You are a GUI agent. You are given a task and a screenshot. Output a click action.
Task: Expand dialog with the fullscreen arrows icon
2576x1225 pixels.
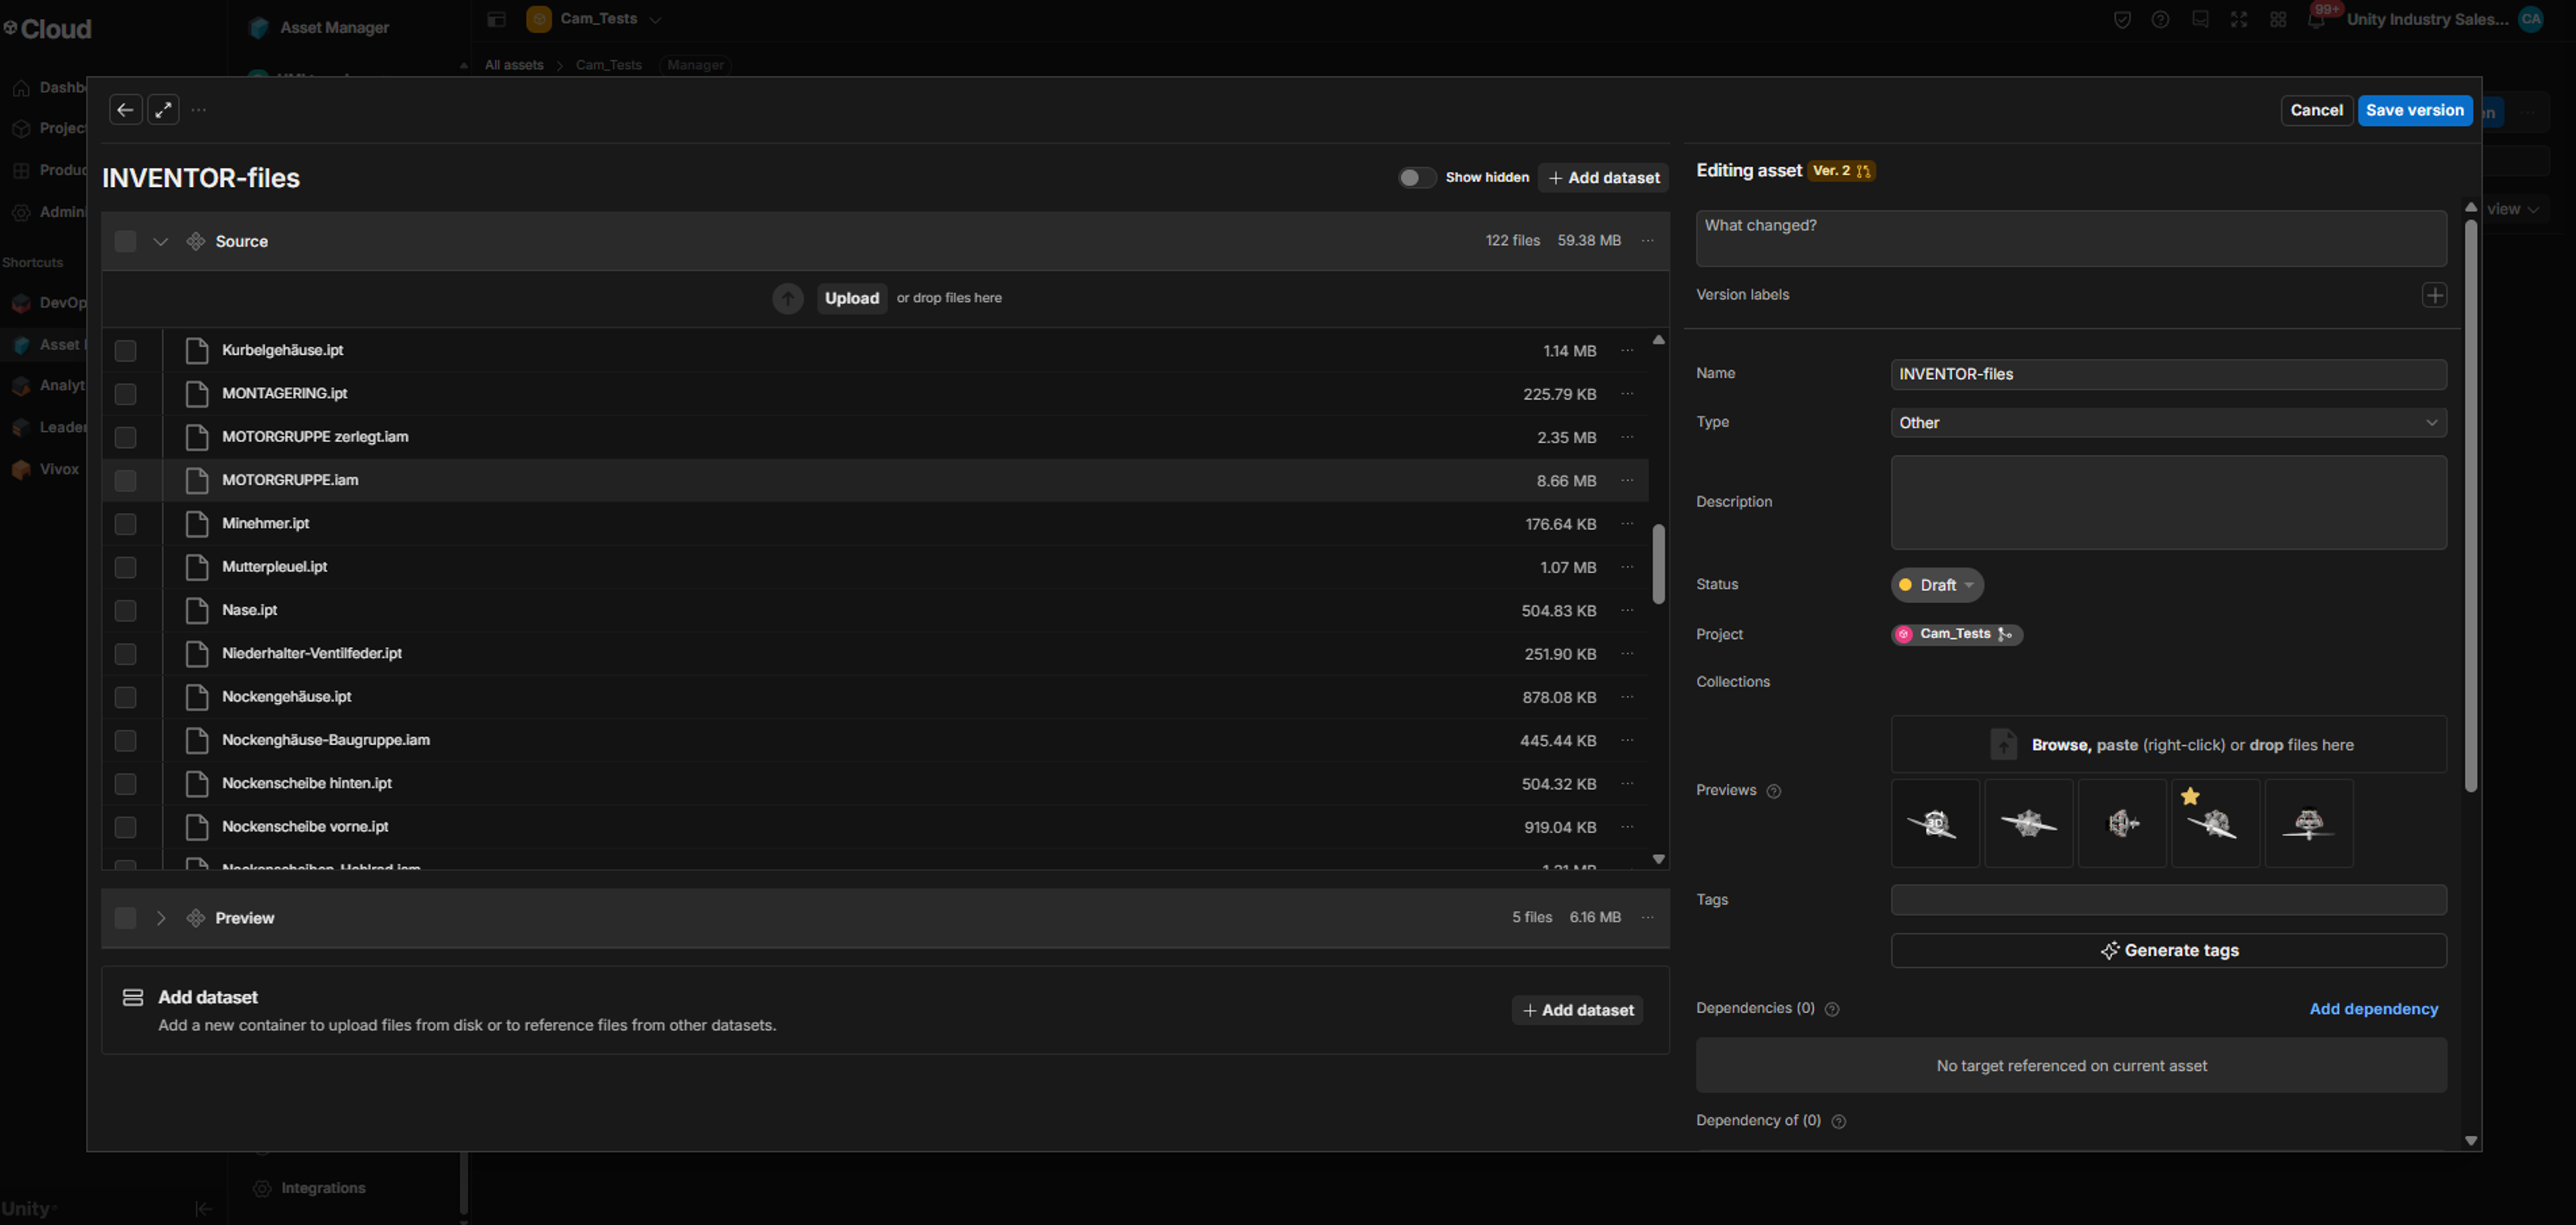[x=163, y=110]
